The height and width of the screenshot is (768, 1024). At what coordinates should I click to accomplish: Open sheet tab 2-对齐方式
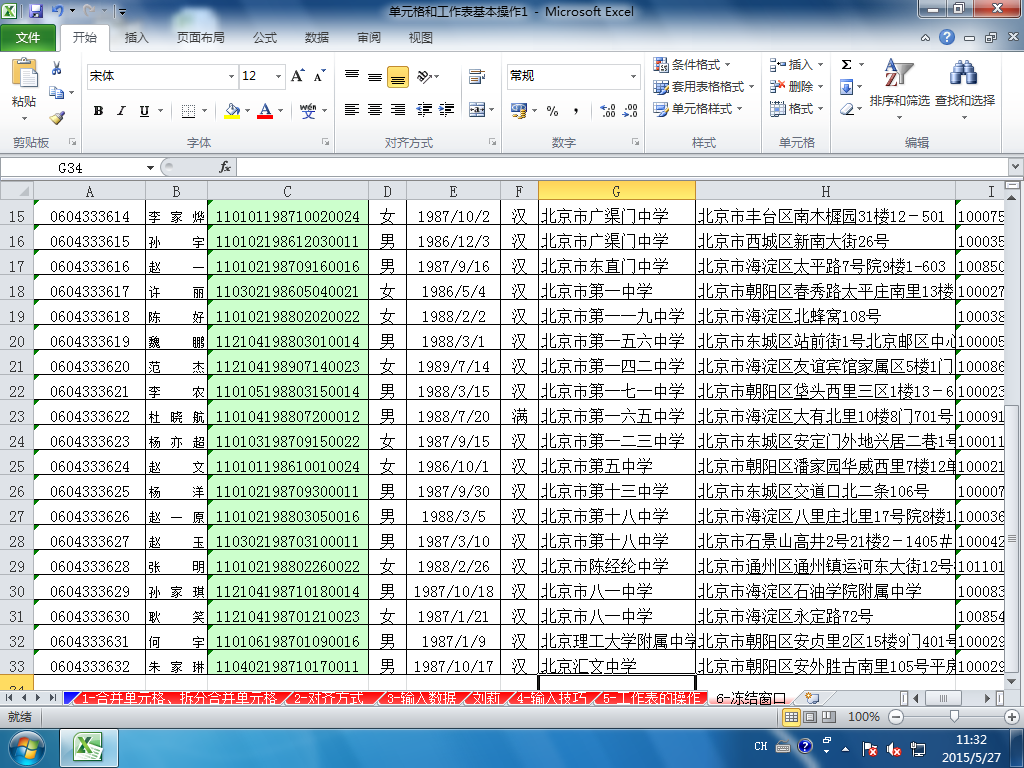328,698
